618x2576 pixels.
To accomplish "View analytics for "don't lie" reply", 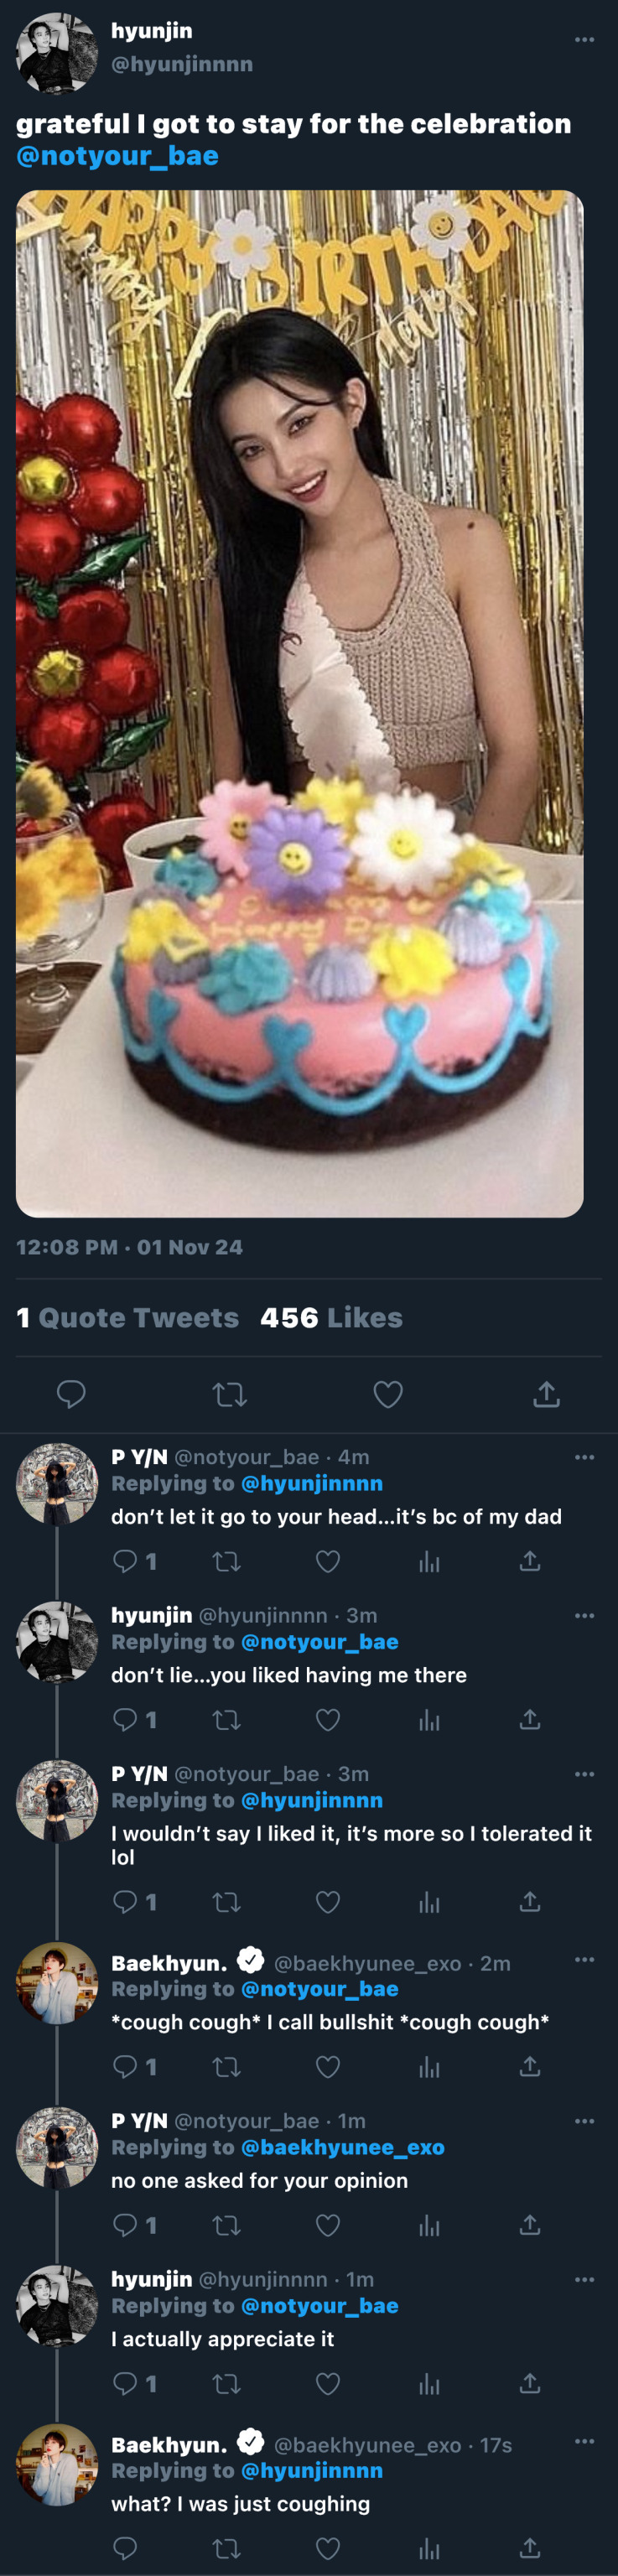I will click(429, 1720).
